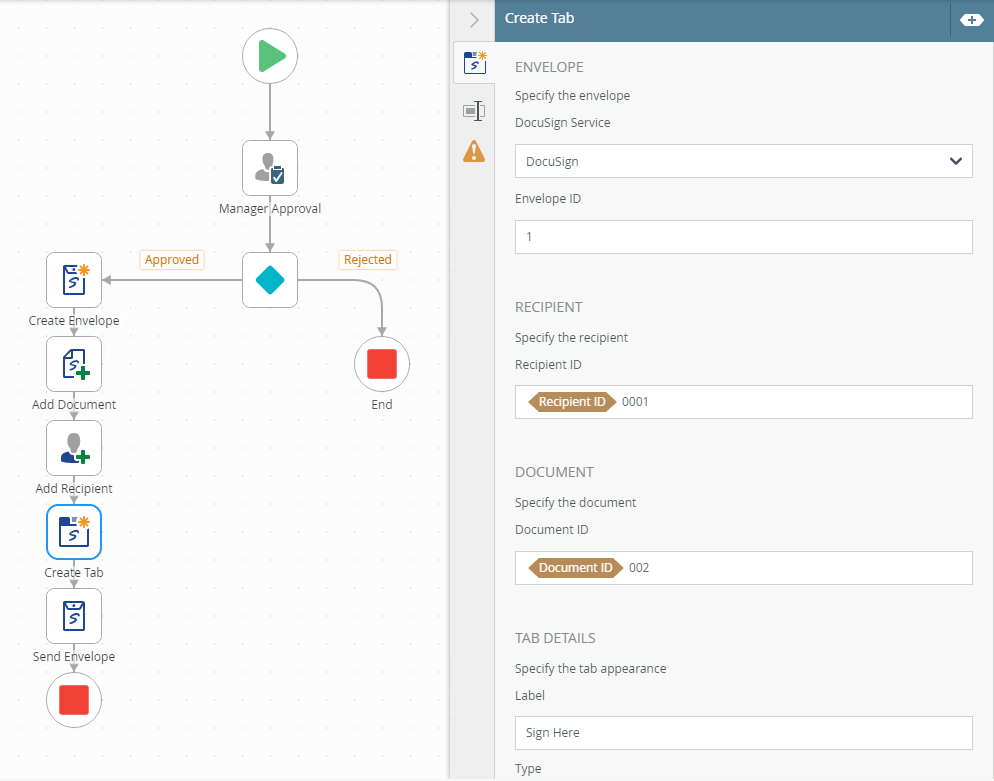Screen dimensions: 994x781
Task: Click the Approved outcome label
Action: (172, 260)
